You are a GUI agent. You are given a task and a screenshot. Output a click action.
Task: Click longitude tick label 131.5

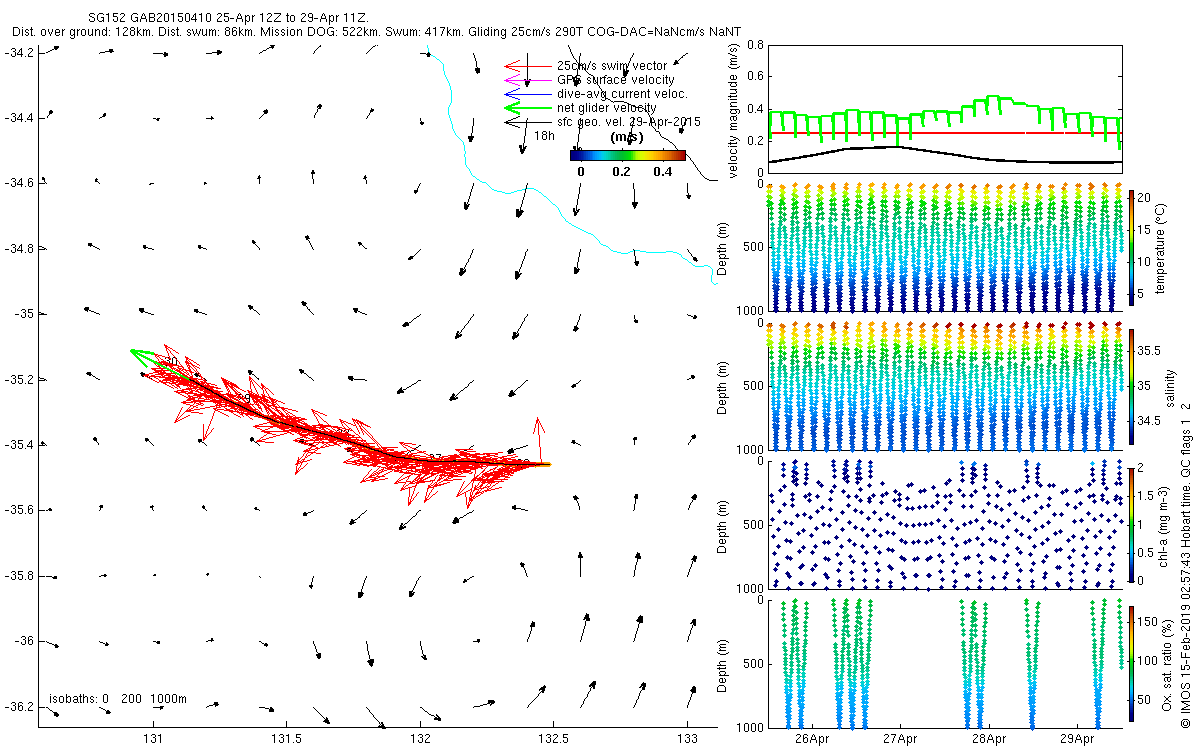point(287,738)
